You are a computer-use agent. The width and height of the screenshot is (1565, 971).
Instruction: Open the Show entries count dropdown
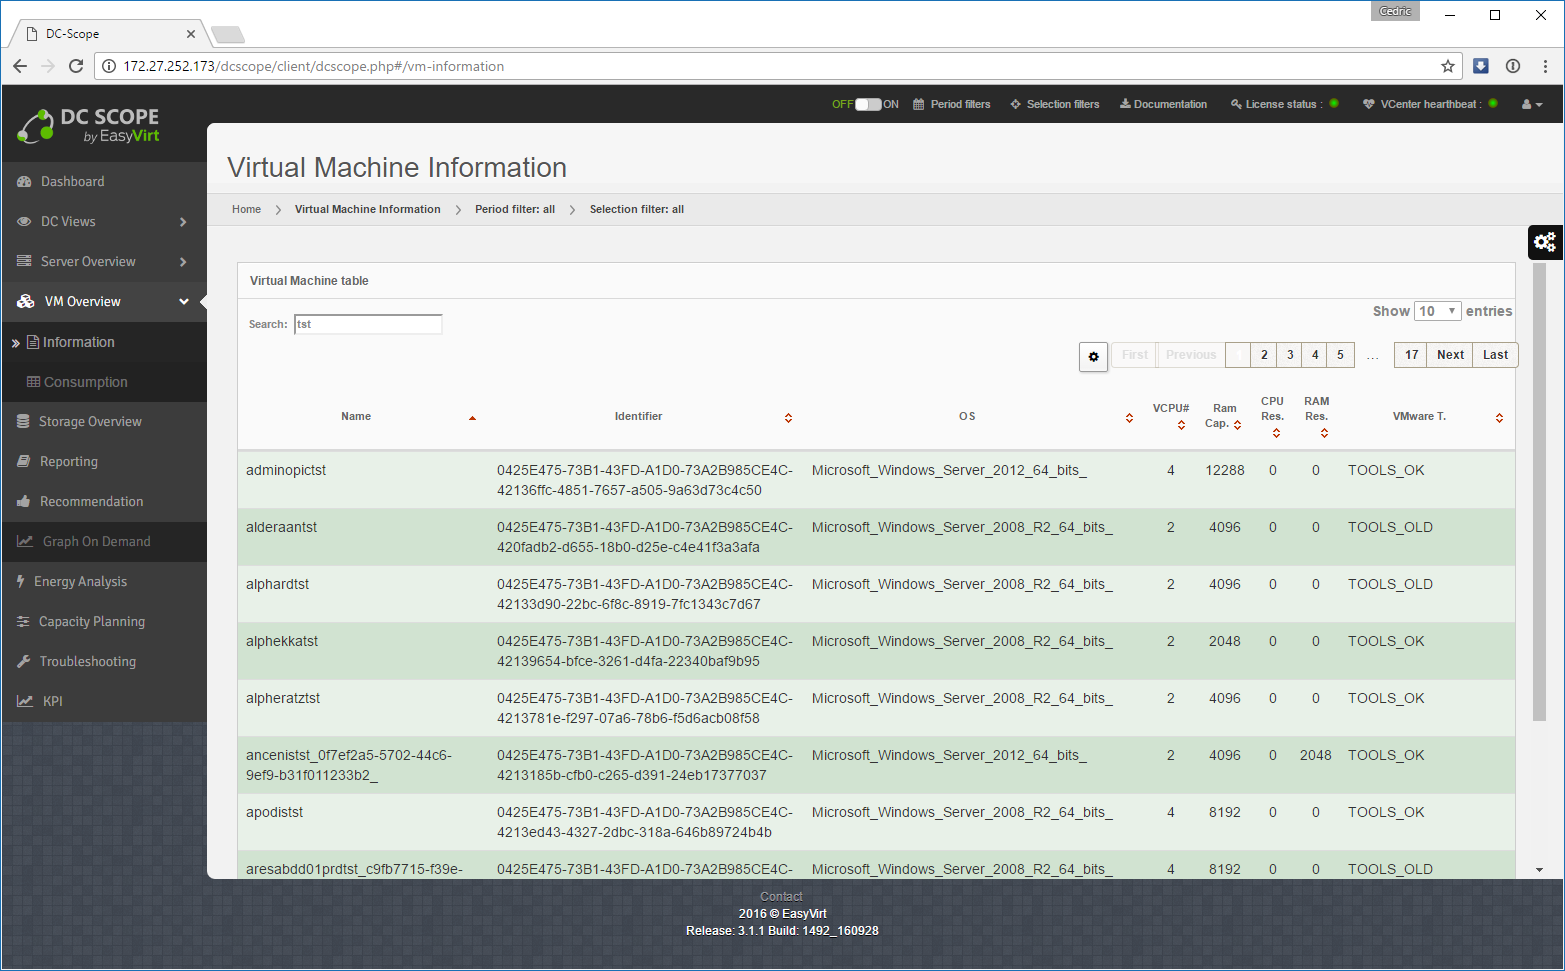(1437, 311)
